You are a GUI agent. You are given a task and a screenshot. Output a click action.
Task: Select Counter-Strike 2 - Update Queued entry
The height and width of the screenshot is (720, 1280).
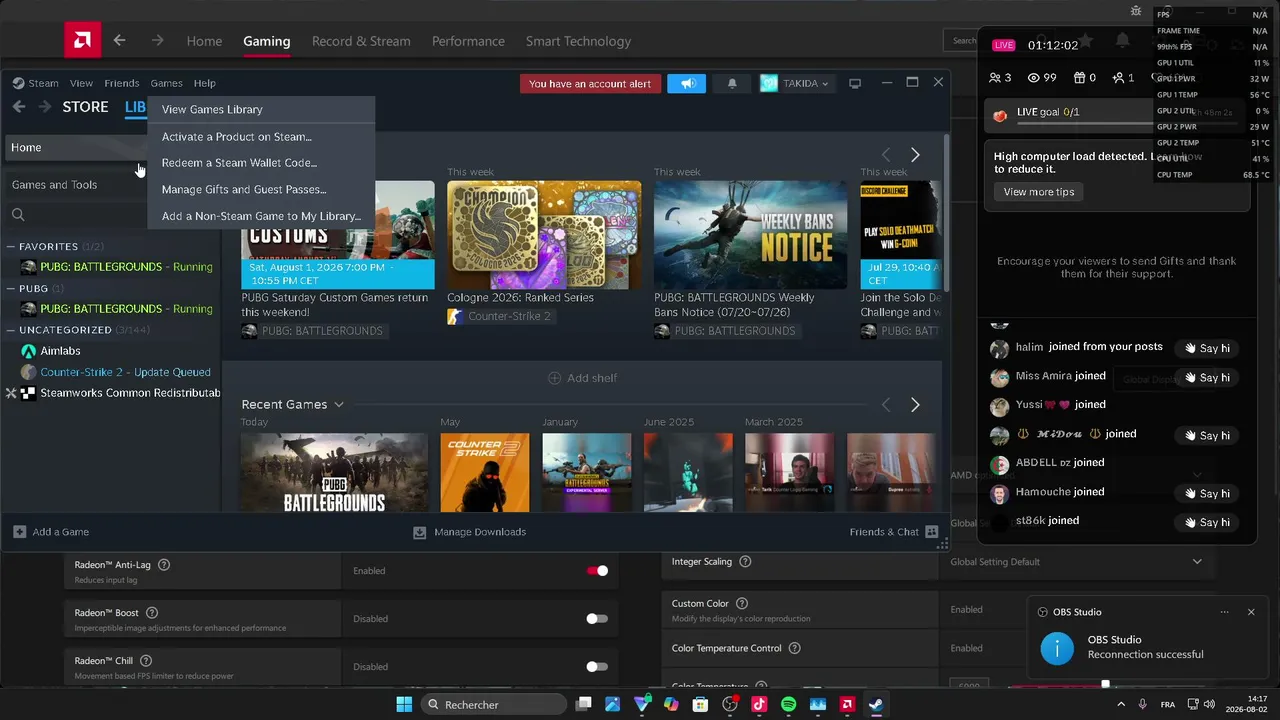126,372
